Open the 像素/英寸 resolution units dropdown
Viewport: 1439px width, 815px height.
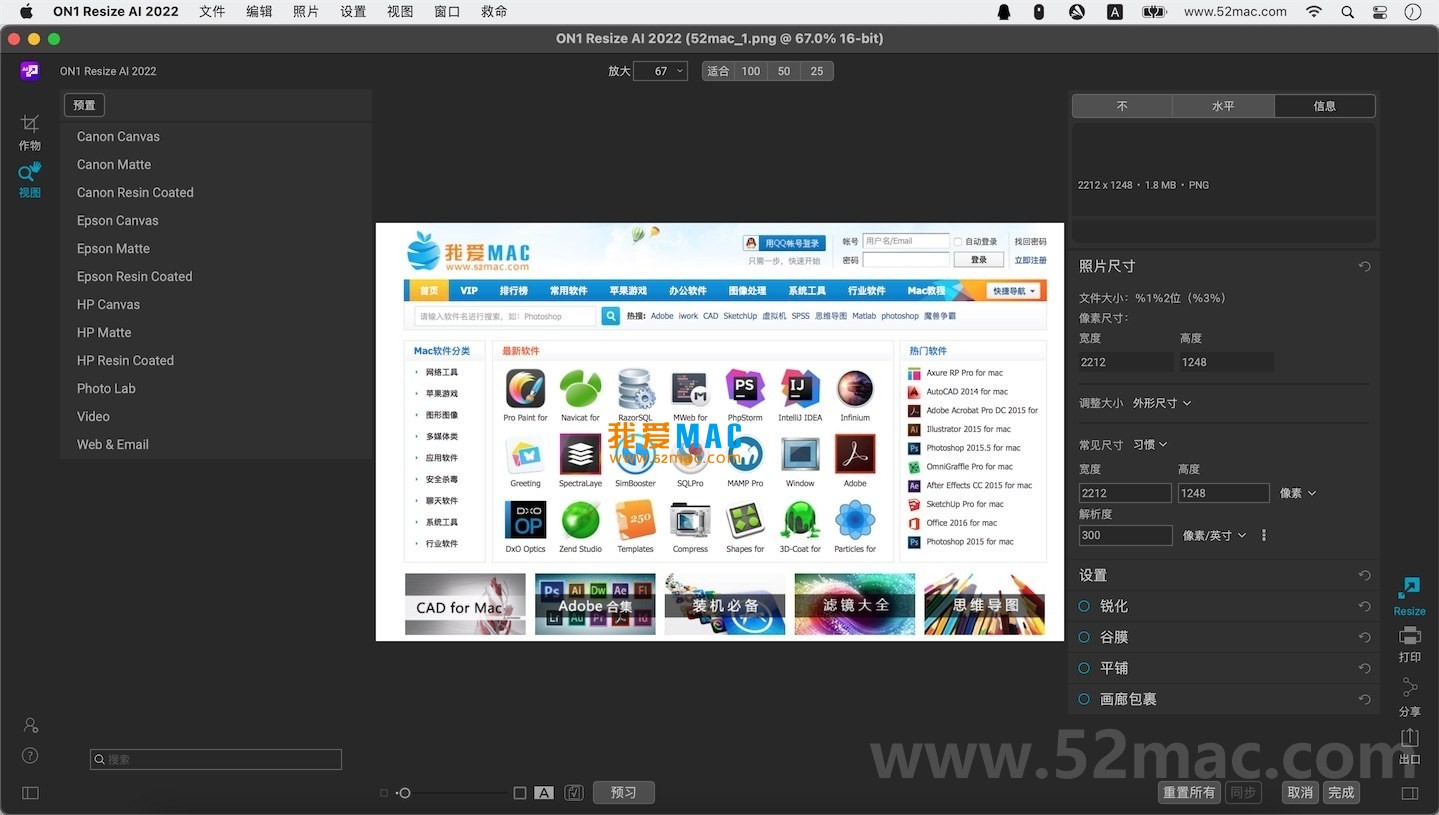pyautogui.click(x=1214, y=535)
